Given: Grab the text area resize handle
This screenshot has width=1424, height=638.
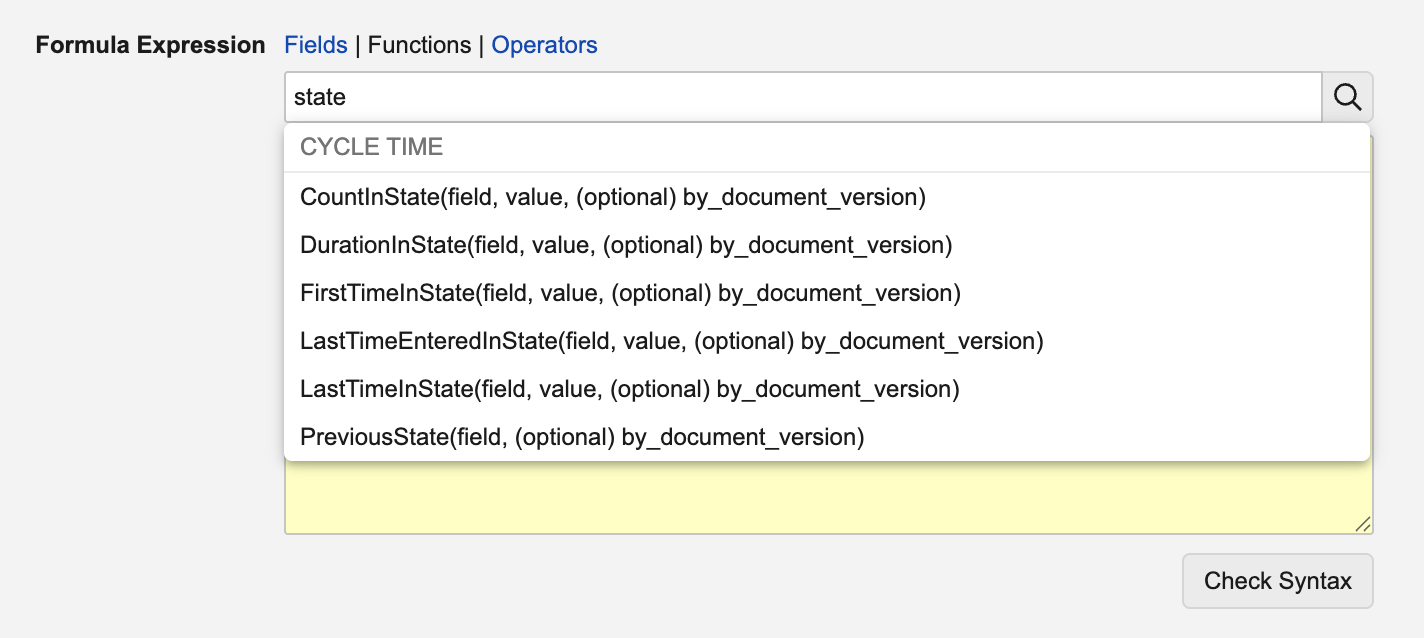Looking at the screenshot, I should 1362,524.
